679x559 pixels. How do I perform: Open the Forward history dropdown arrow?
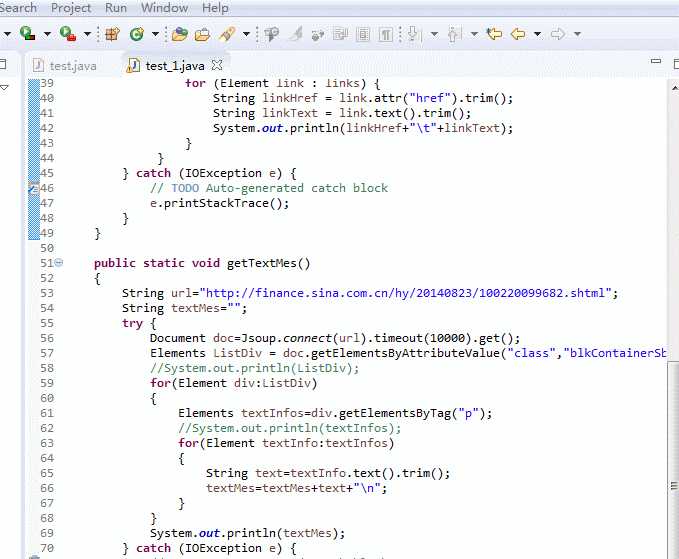pos(577,34)
